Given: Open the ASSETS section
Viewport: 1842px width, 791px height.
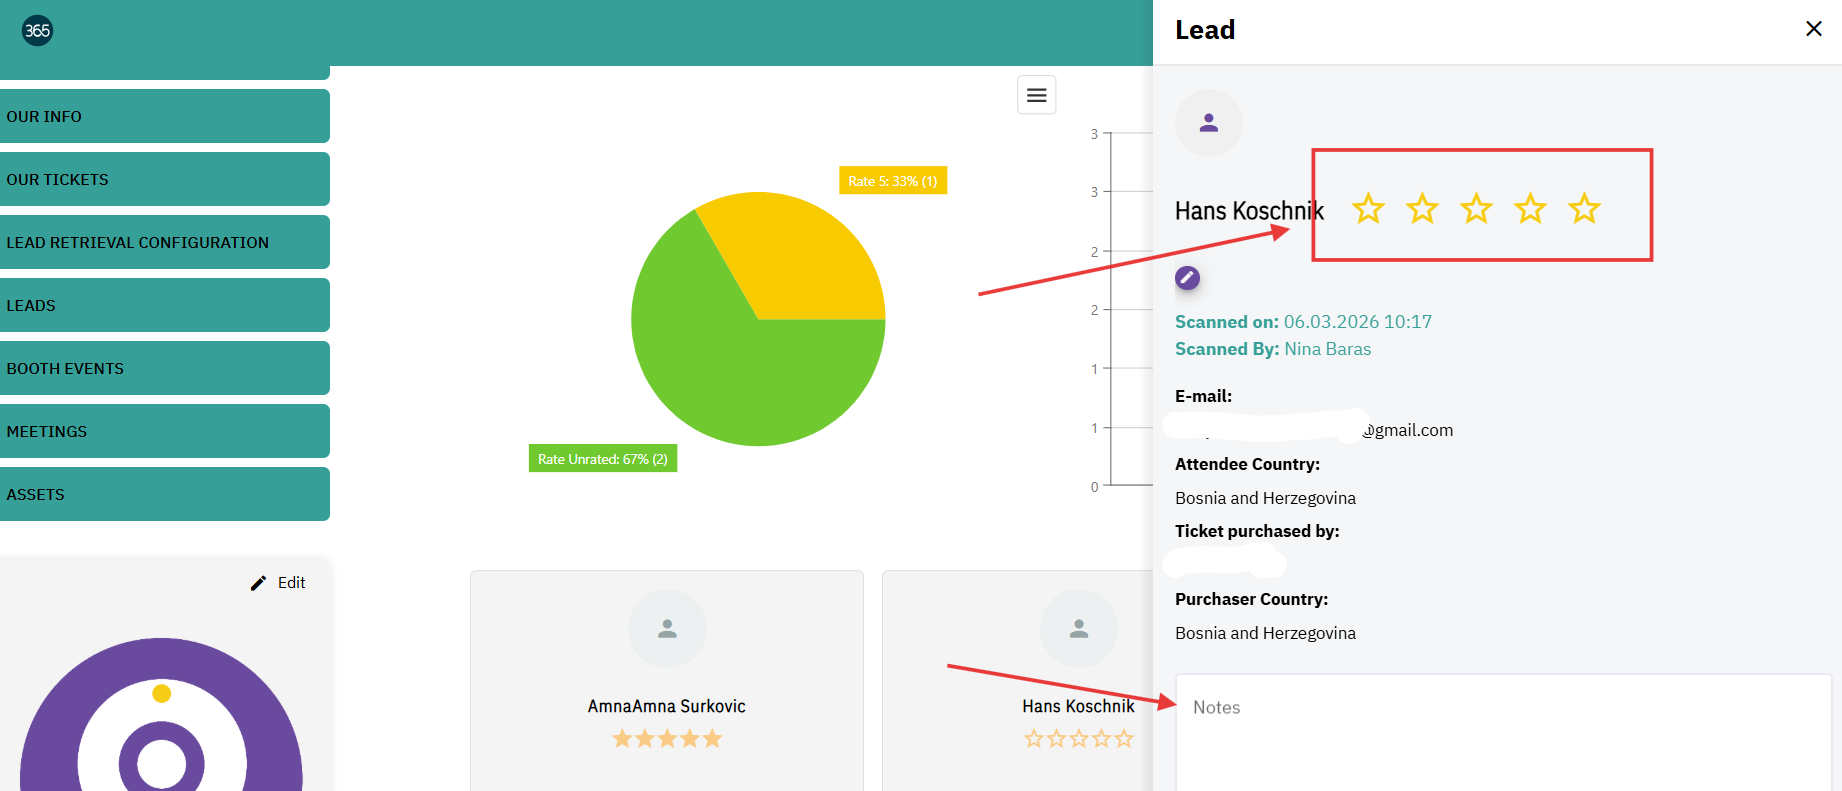Looking at the screenshot, I should 165,494.
